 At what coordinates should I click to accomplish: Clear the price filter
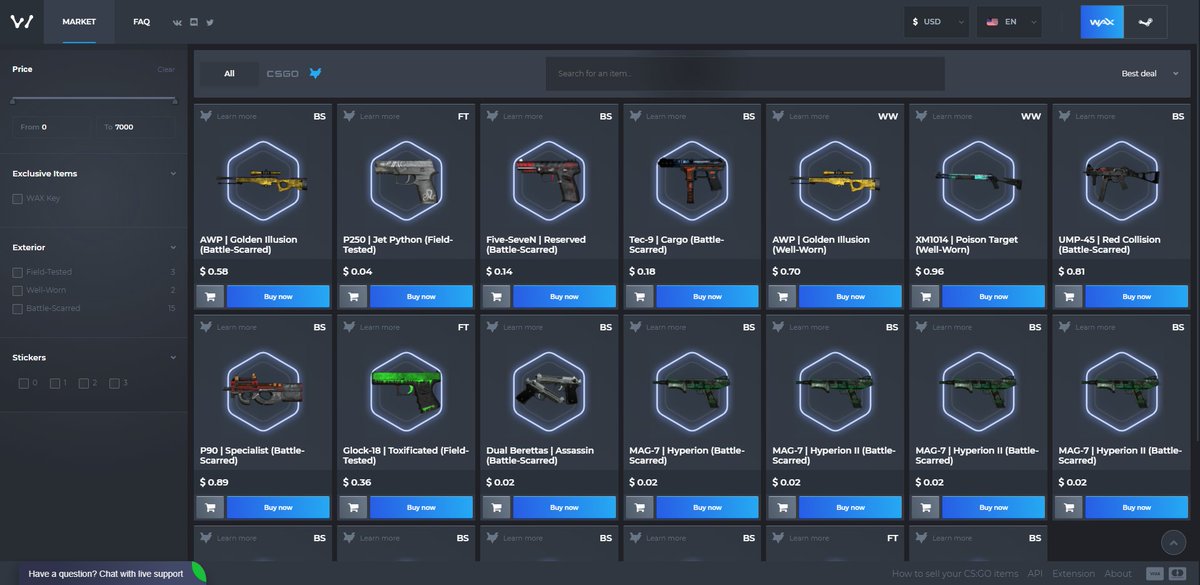tap(166, 70)
